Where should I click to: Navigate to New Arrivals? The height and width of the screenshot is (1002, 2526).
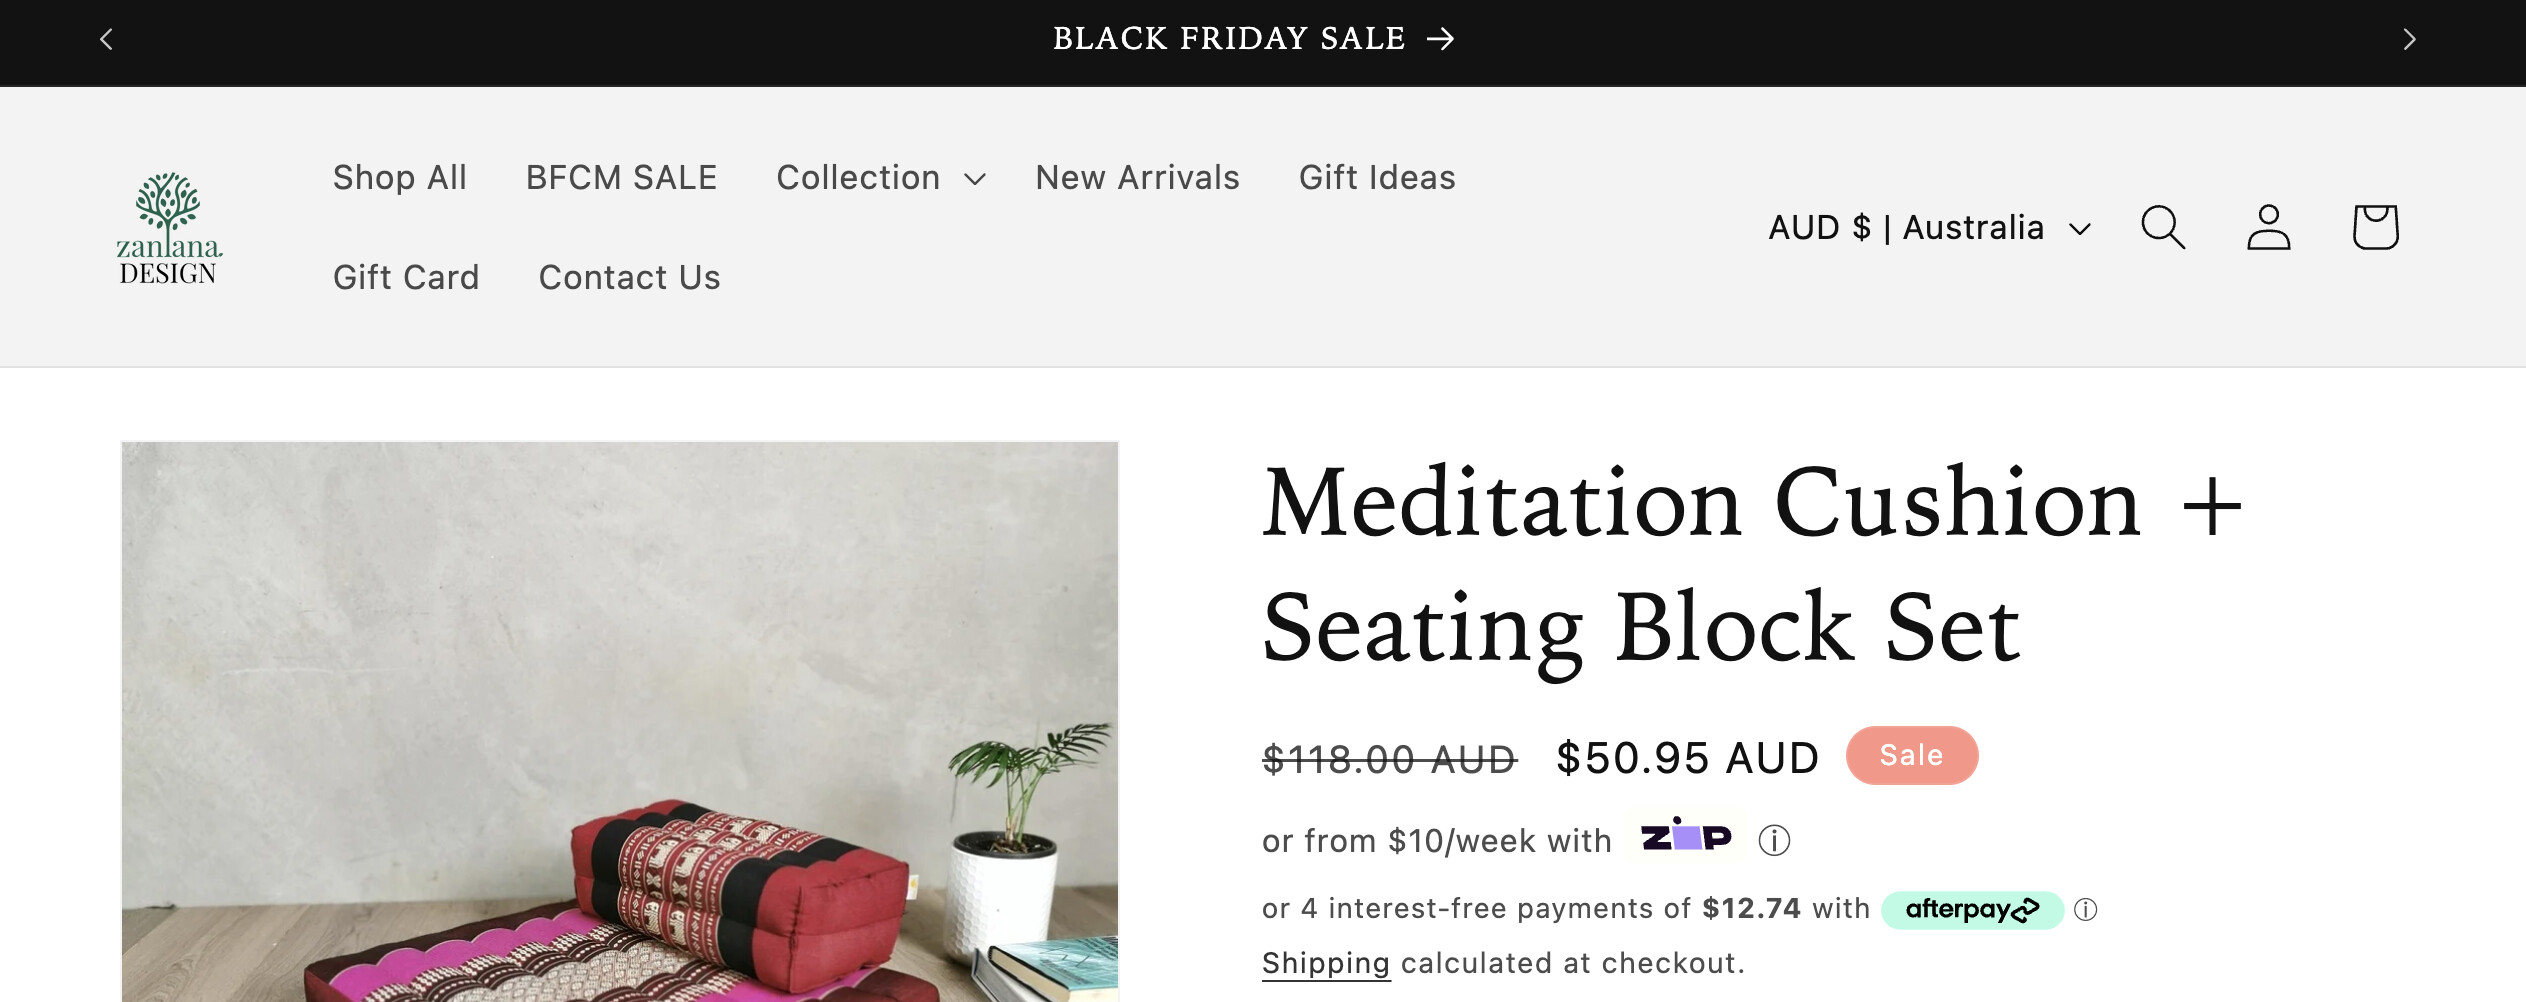pyautogui.click(x=1137, y=178)
